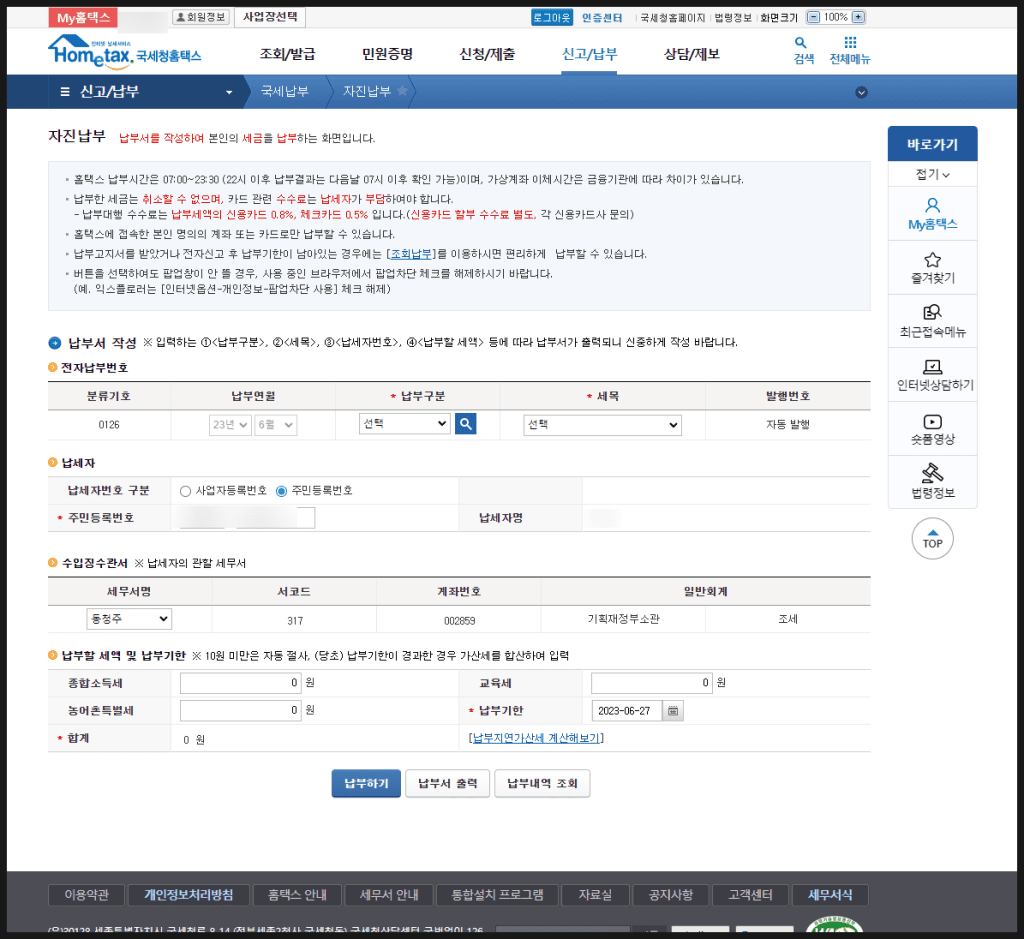Open 즐겨찾기 star in the sidebar
1024x939 pixels.
coord(932,267)
